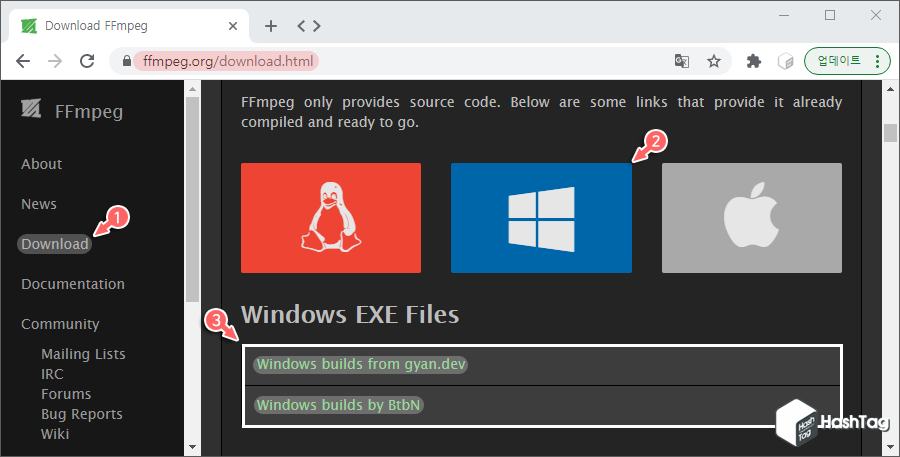Click the main page scrollbar thumb
Screen dimensions: 900x457
point(890,133)
